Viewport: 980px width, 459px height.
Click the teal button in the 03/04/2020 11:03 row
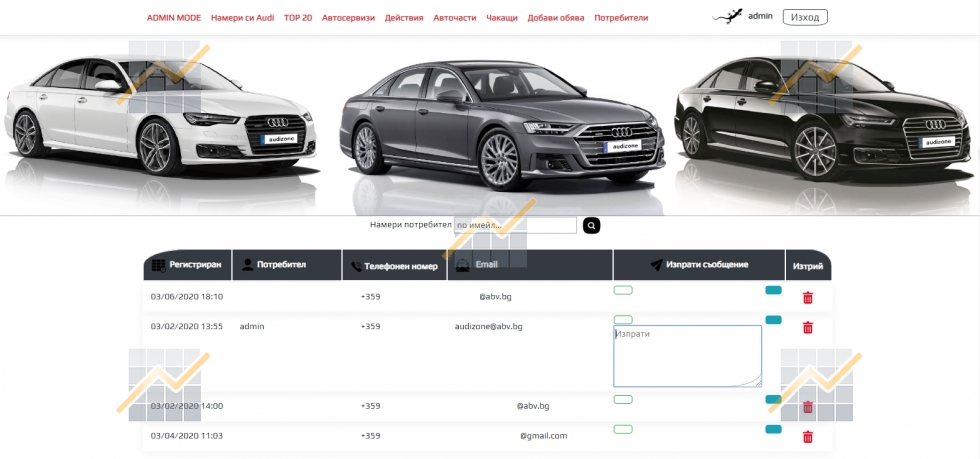[x=773, y=429]
